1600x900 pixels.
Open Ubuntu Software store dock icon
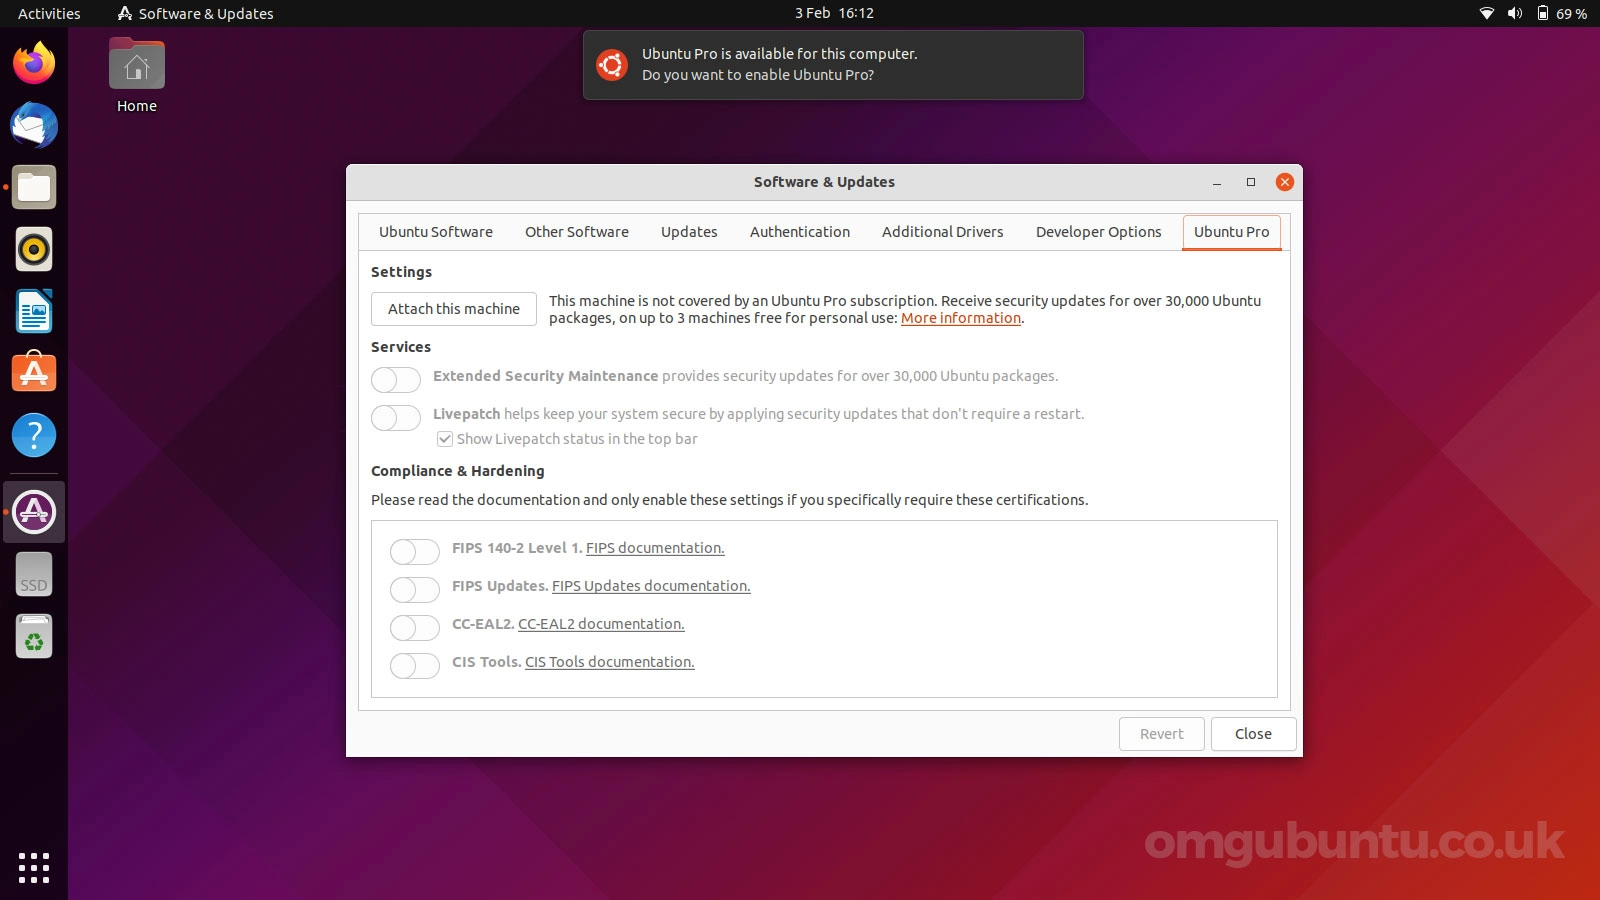coord(34,373)
